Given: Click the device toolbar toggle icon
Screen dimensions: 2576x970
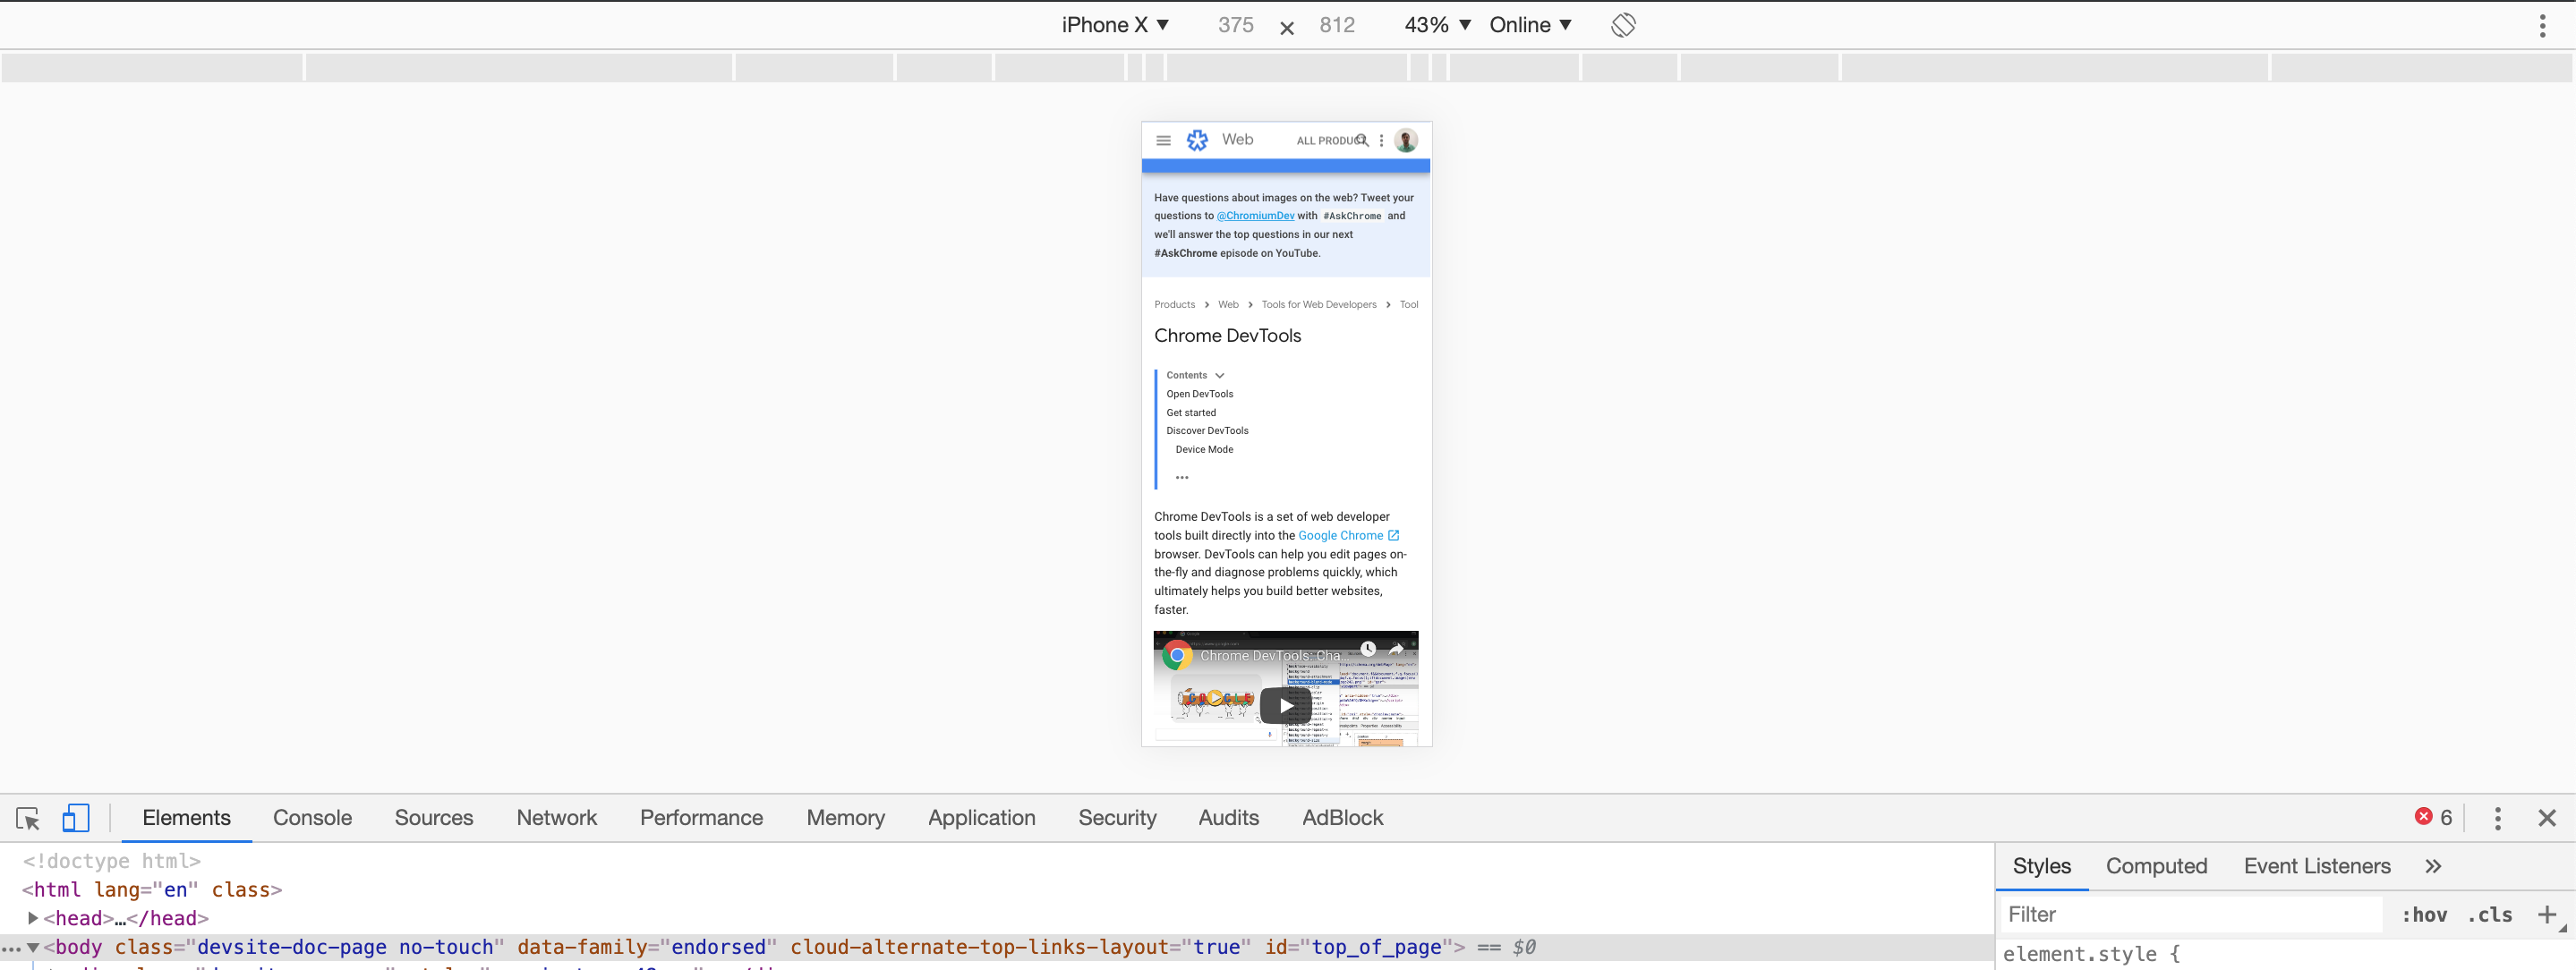Looking at the screenshot, I should (75, 817).
